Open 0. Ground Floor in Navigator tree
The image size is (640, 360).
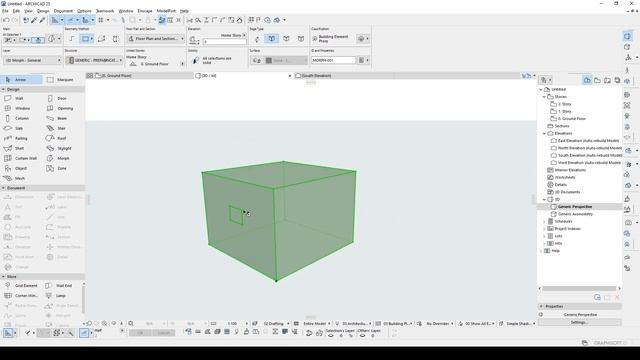point(571,119)
